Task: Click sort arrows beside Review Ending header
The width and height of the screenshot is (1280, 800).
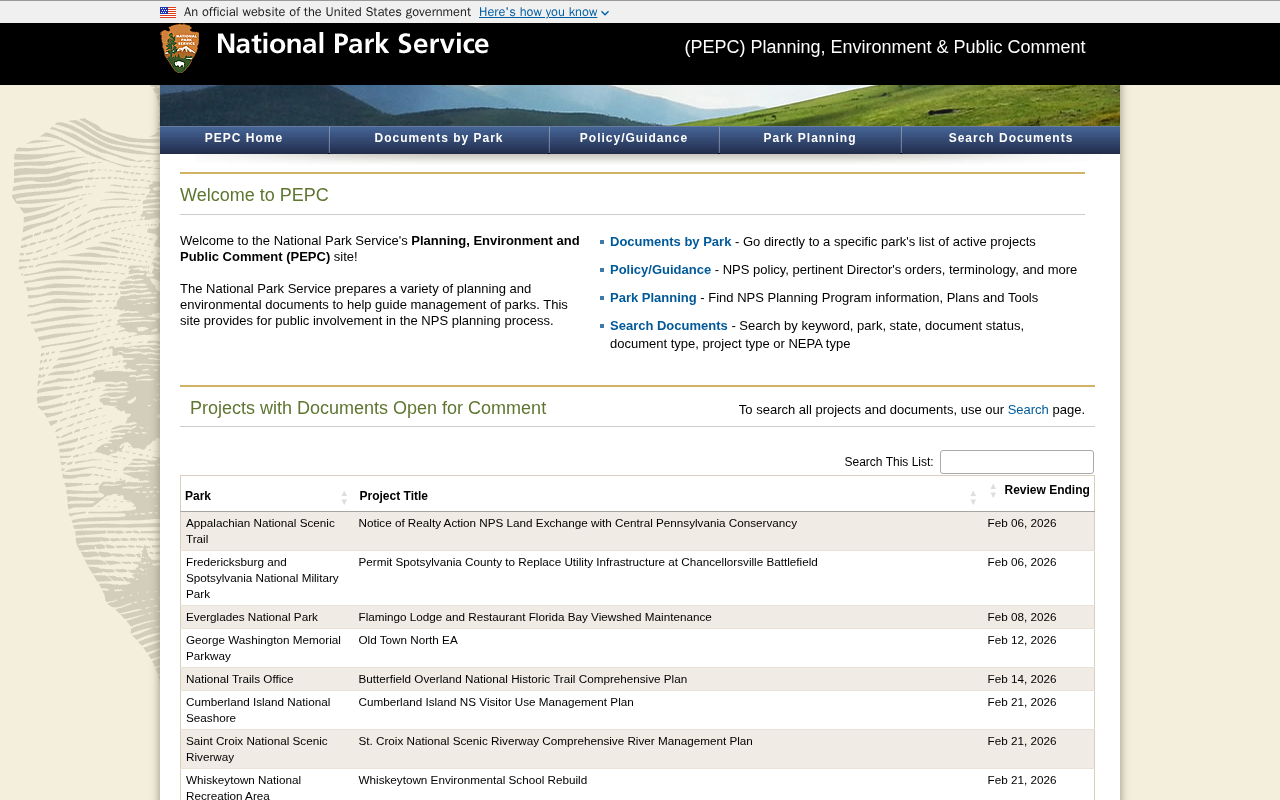Action: coord(993,491)
